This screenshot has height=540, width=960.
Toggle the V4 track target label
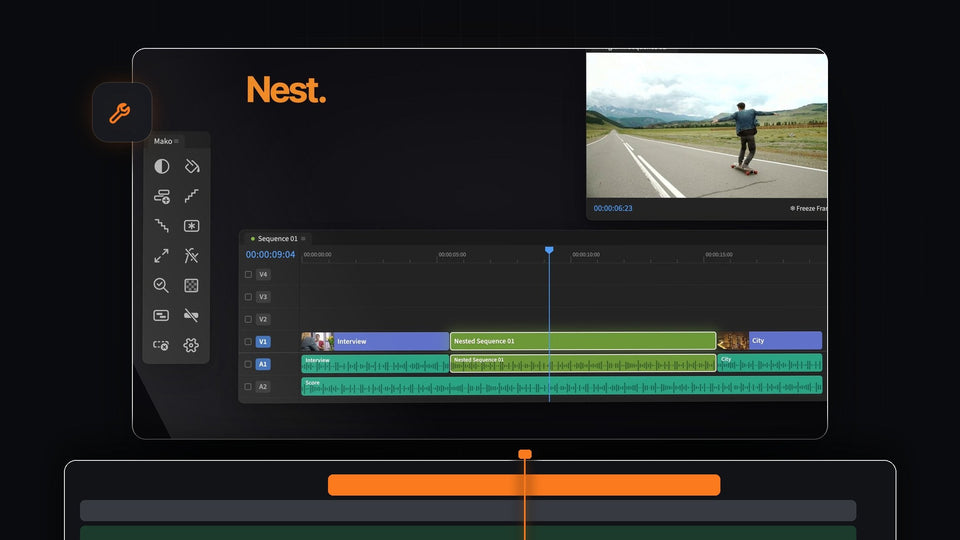[x=263, y=274]
